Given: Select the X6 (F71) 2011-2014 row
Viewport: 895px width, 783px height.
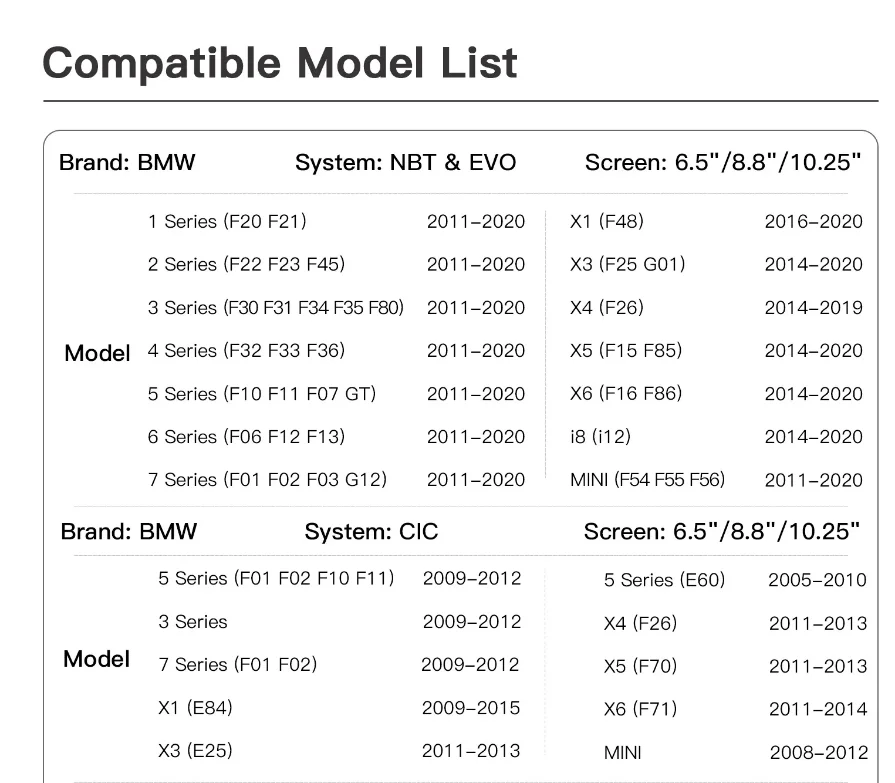Looking at the screenshot, I should 736,709.
